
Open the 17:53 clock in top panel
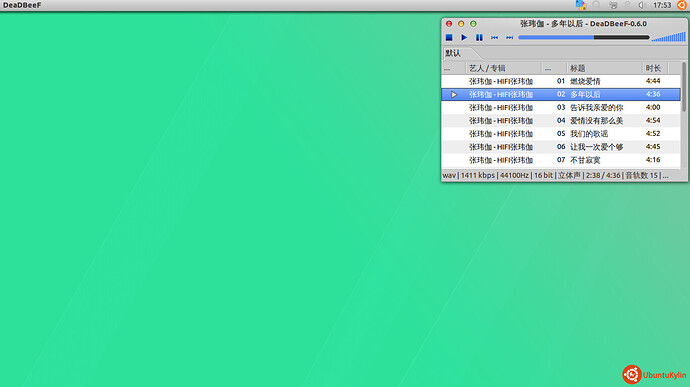(x=662, y=5)
